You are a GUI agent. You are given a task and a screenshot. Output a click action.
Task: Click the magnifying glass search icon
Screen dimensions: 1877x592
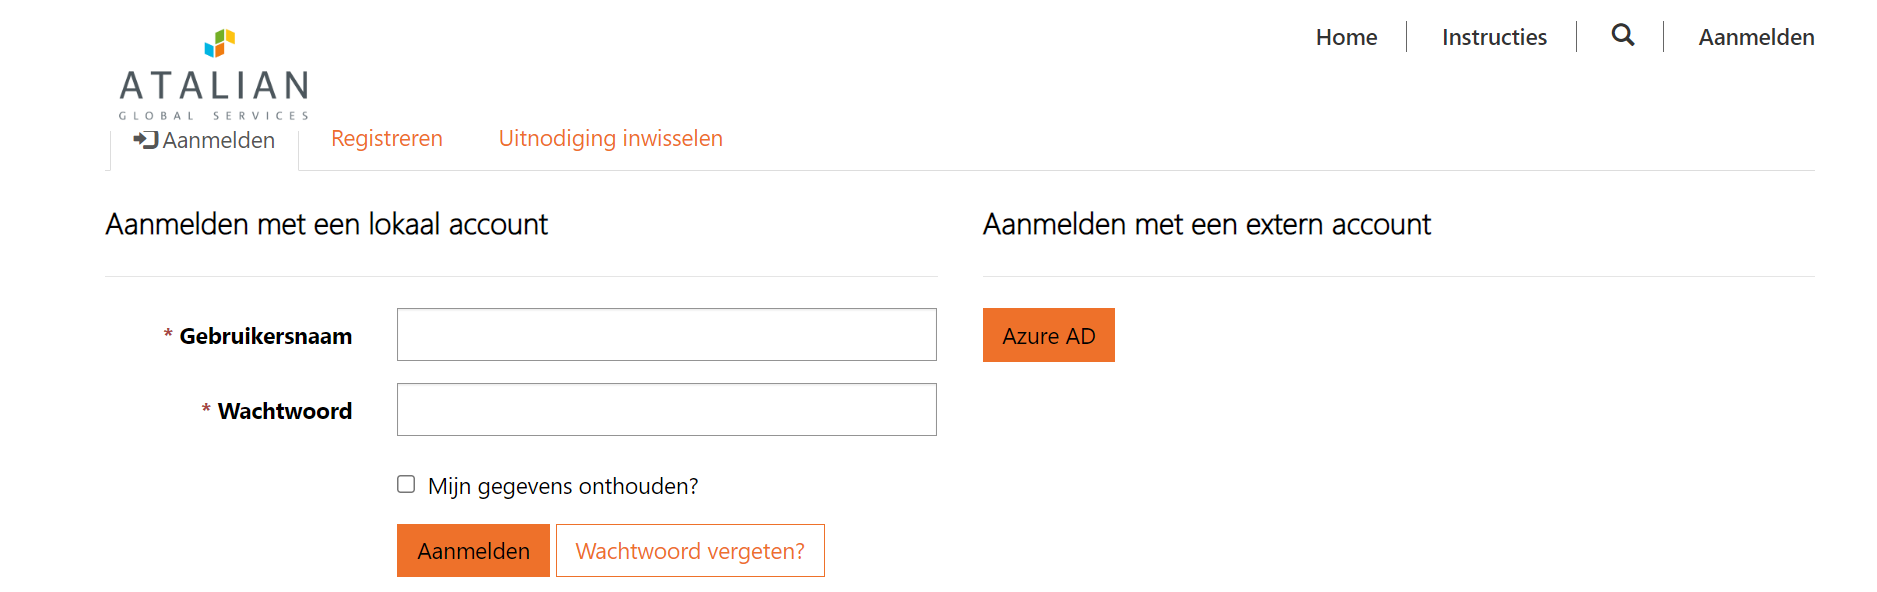pyautogui.click(x=1622, y=36)
